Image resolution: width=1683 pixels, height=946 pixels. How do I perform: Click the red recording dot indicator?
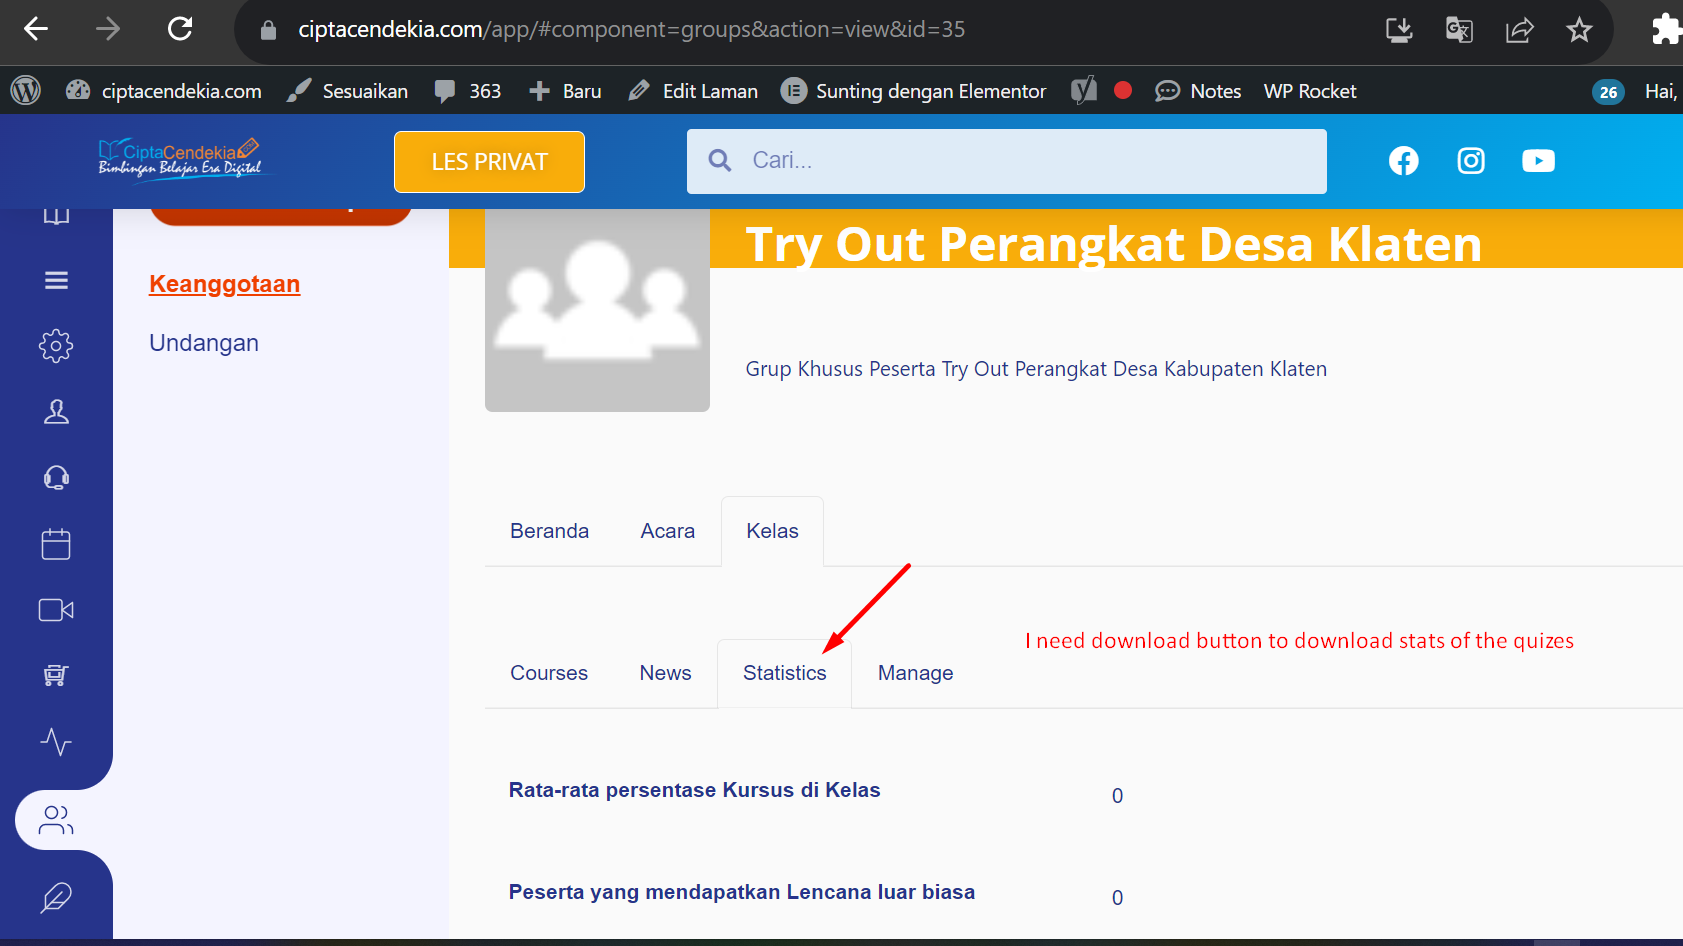[1123, 90]
